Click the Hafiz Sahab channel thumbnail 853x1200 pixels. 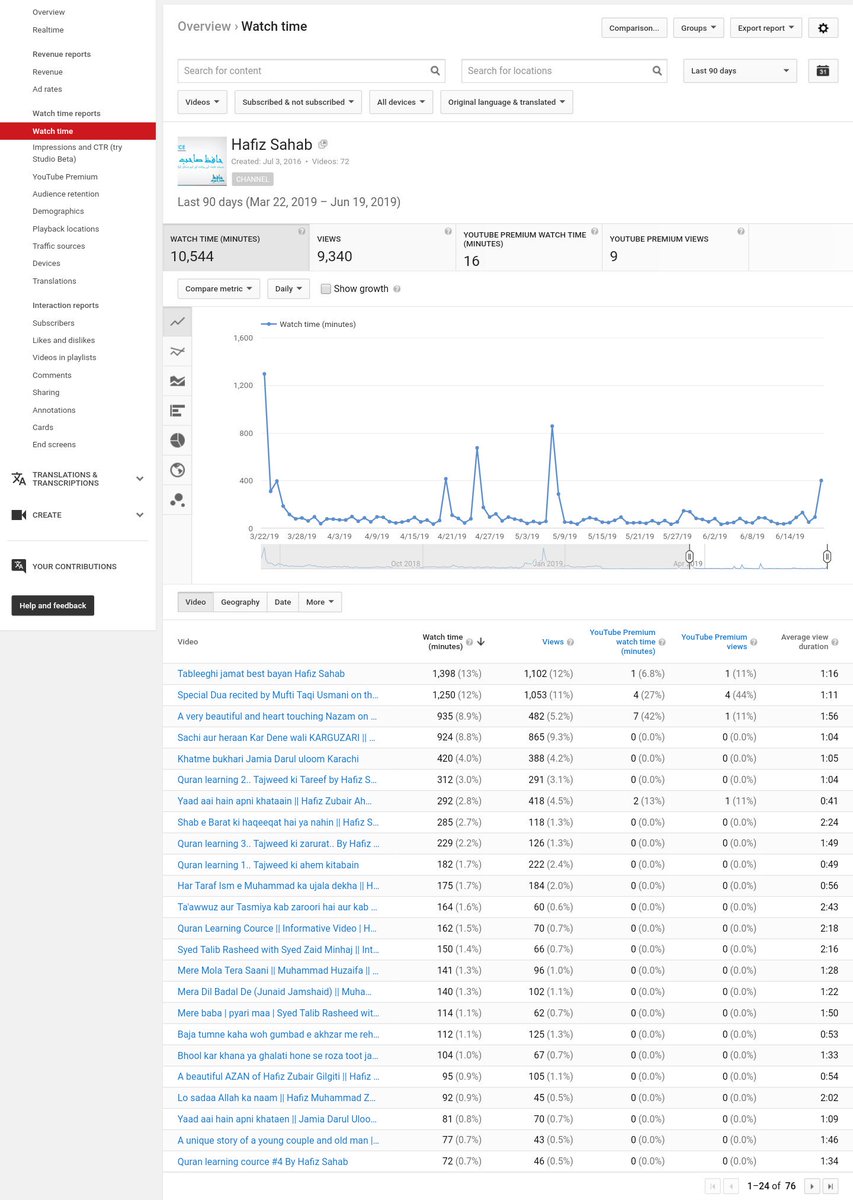202,161
